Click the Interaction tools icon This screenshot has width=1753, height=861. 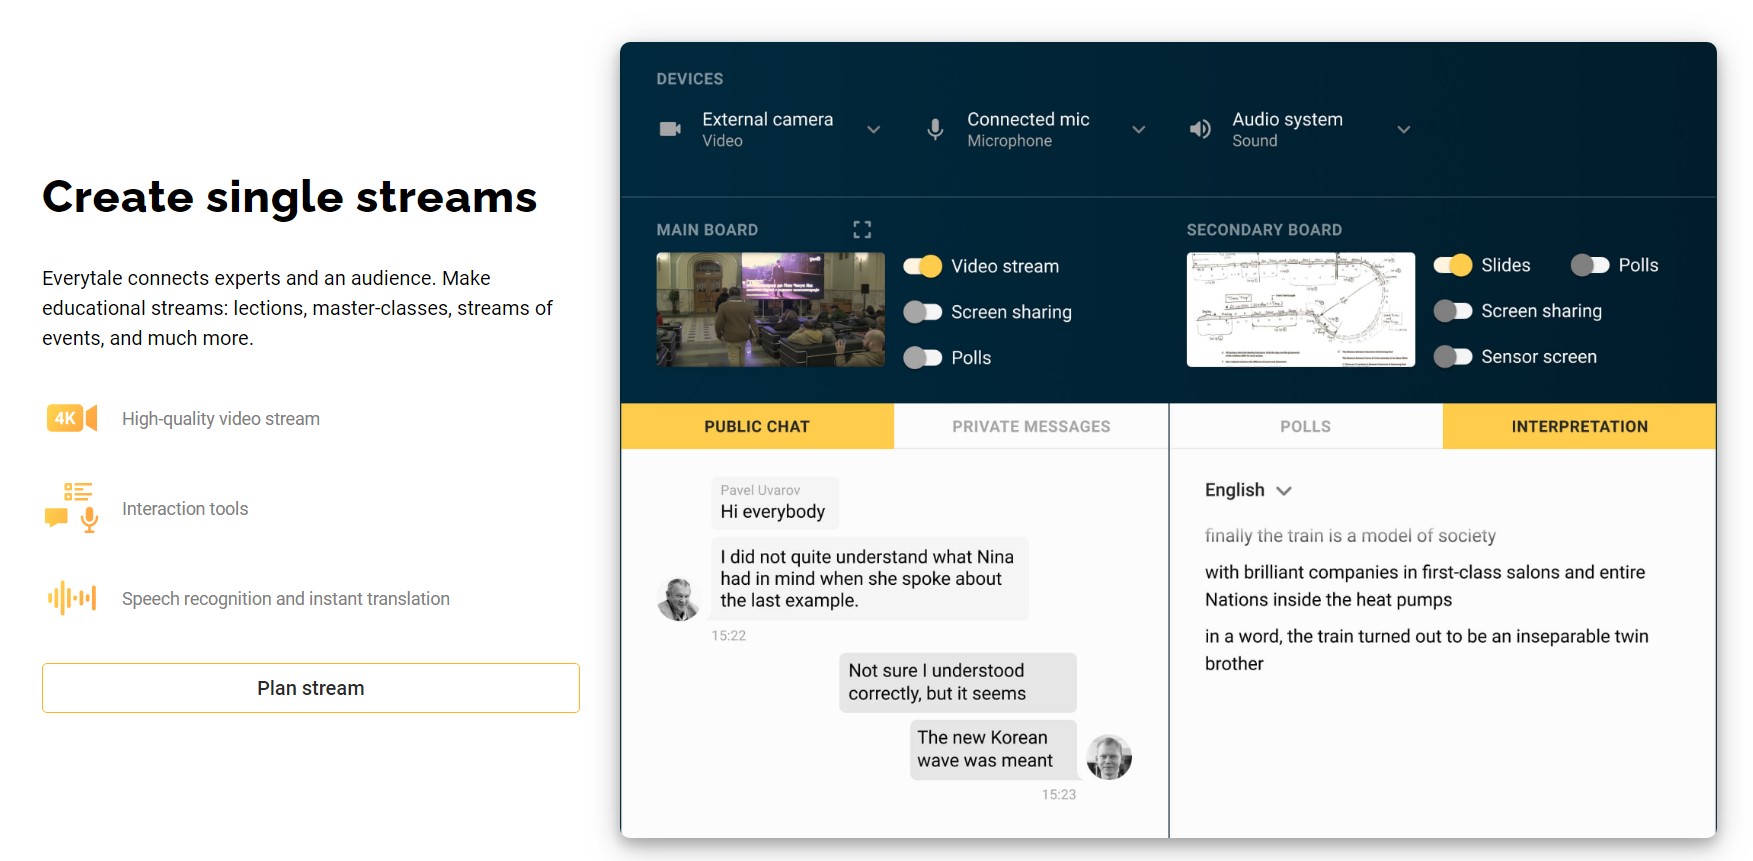coord(72,507)
